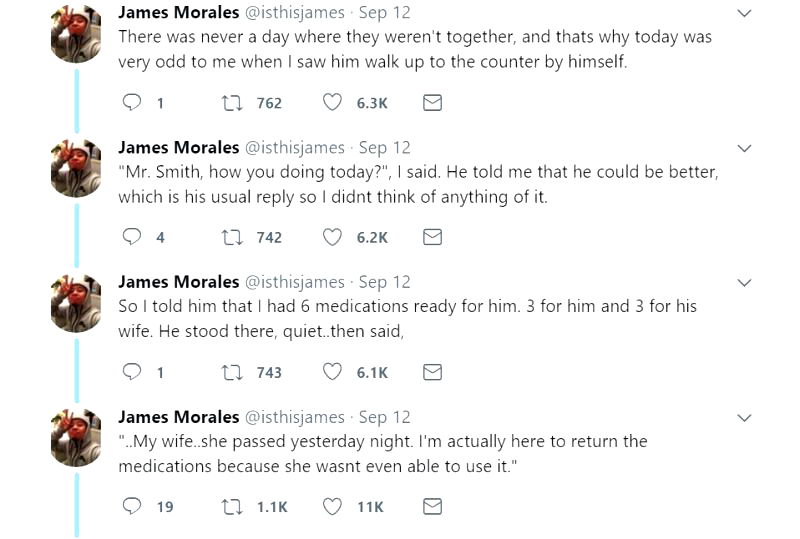
Task: Reply to the tweet with 19 replies
Action: (x=131, y=507)
